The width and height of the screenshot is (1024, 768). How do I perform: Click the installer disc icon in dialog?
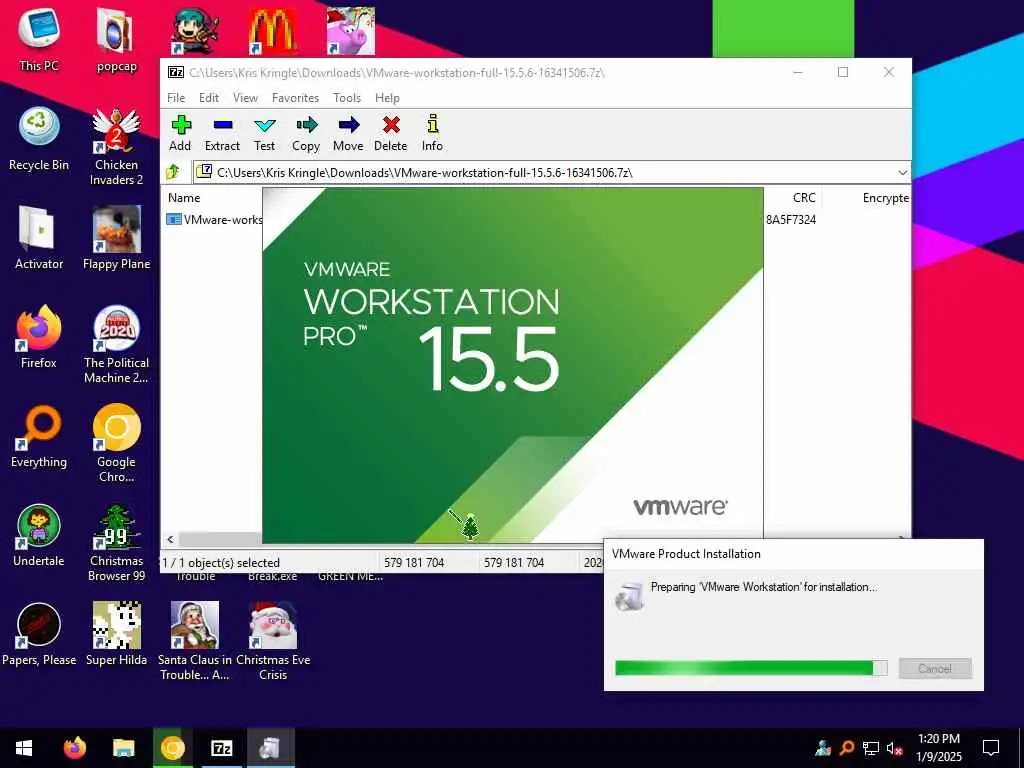pyautogui.click(x=630, y=596)
